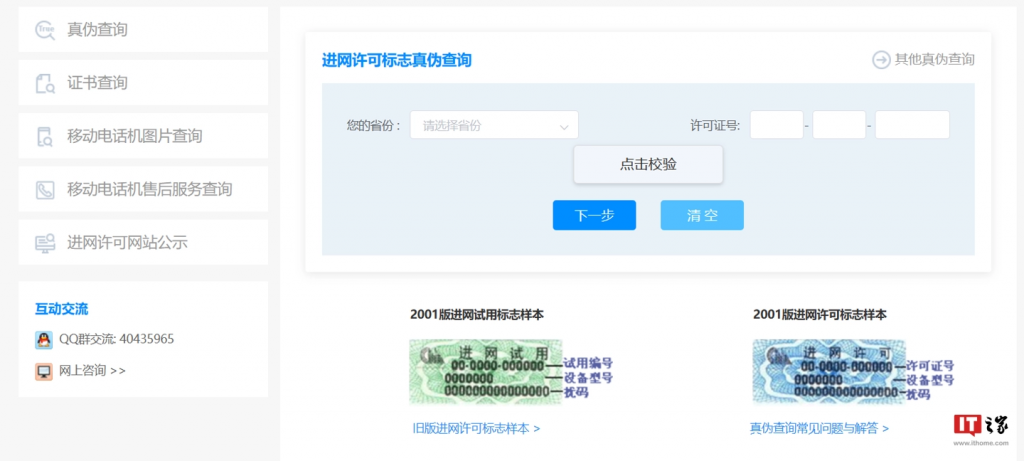1024x461 pixels.
Task: Go to 移动电话机图片查询
Action: click(x=143, y=136)
